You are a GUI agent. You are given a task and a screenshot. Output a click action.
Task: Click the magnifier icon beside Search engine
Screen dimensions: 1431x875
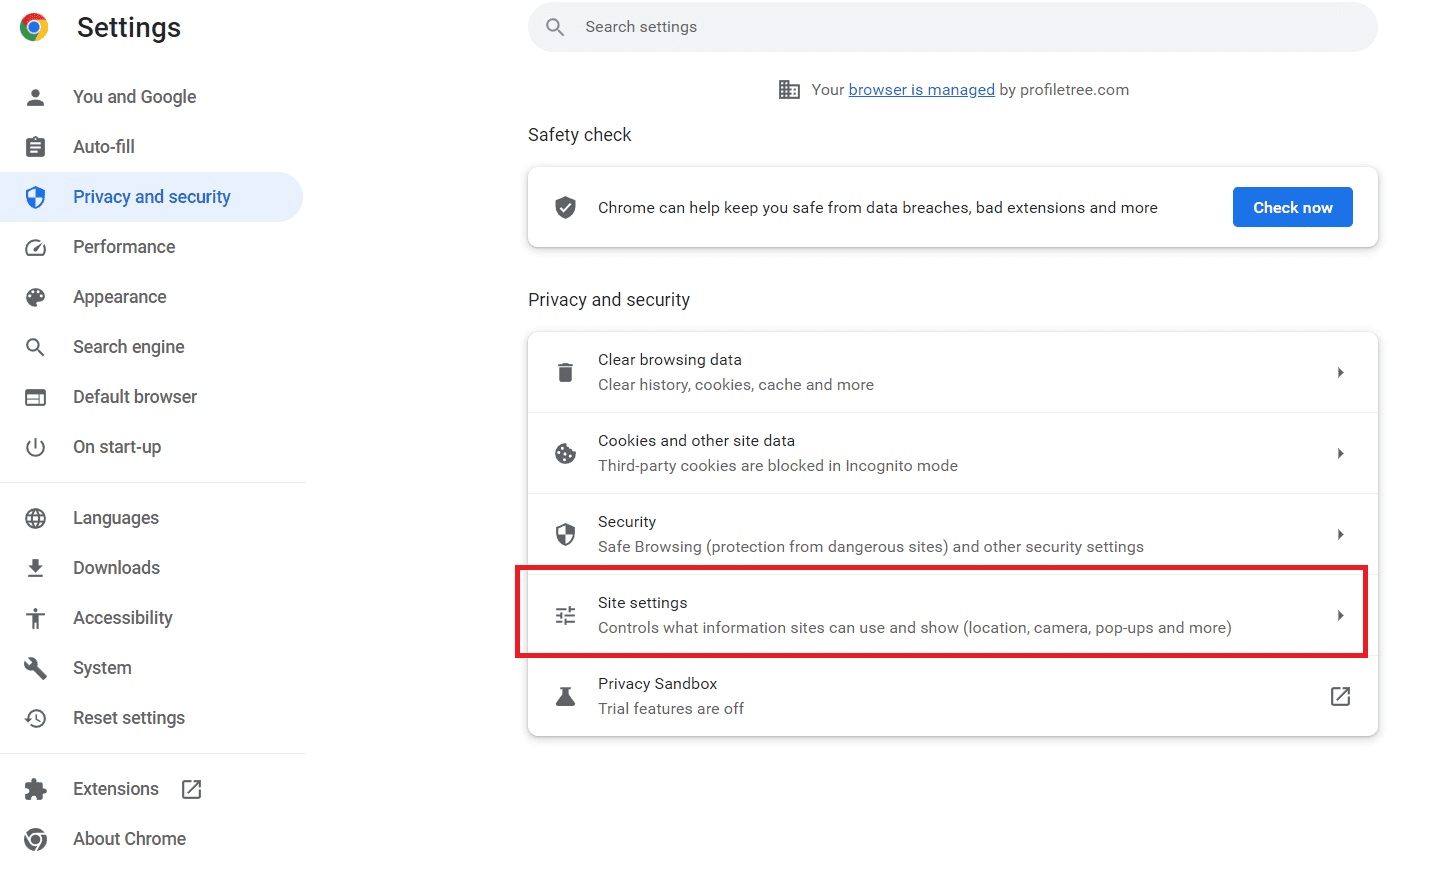[x=35, y=347]
